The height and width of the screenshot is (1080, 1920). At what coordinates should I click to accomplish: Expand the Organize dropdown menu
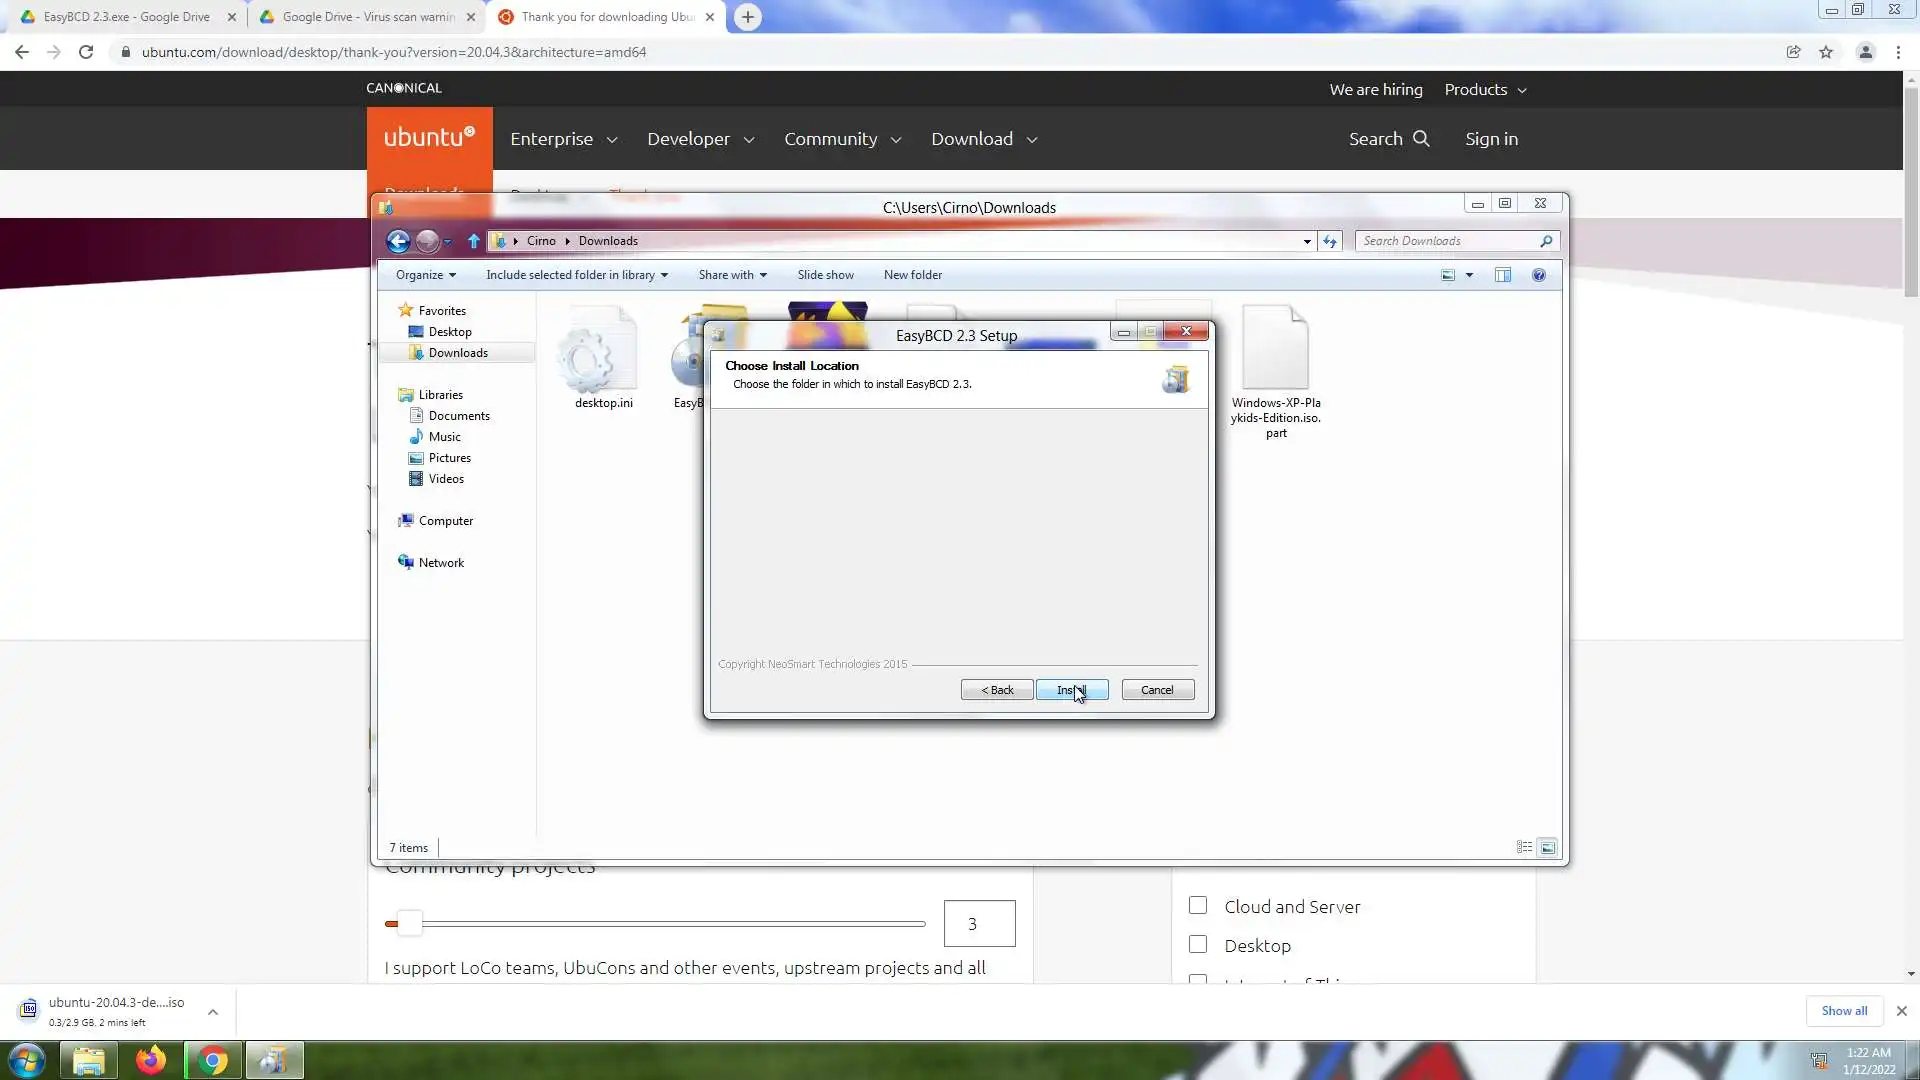425,275
